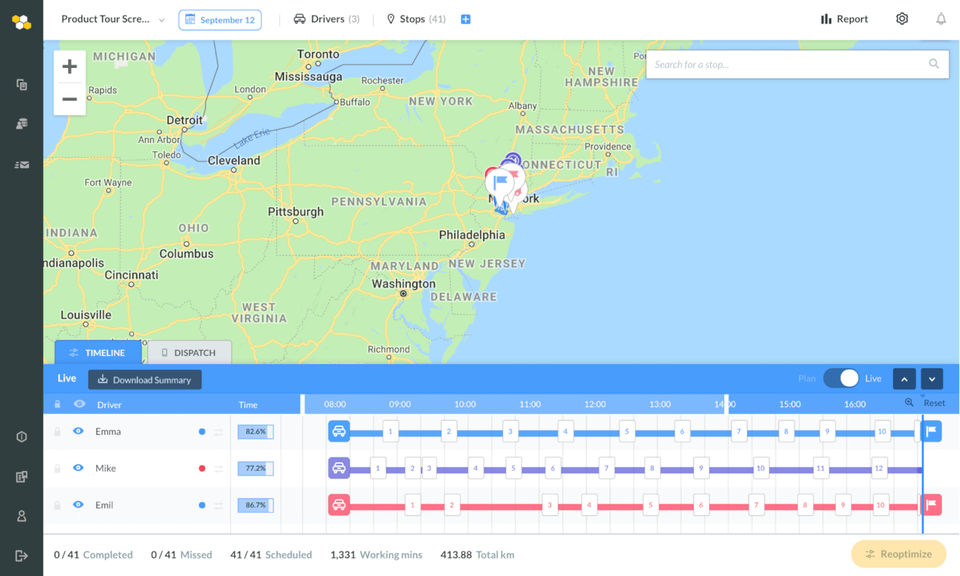The width and height of the screenshot is (960, 576).
Task: Click Emil's red end flag icon
Action: click(931, 504)
